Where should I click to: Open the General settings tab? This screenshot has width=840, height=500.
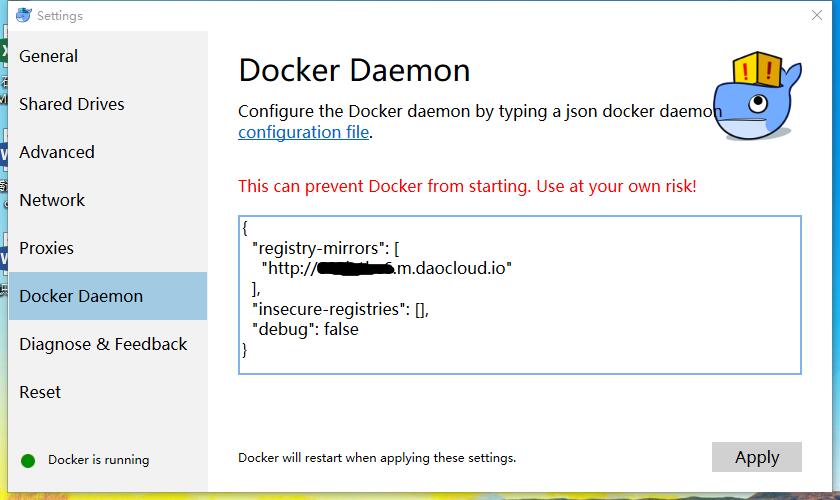coord(108,56)
